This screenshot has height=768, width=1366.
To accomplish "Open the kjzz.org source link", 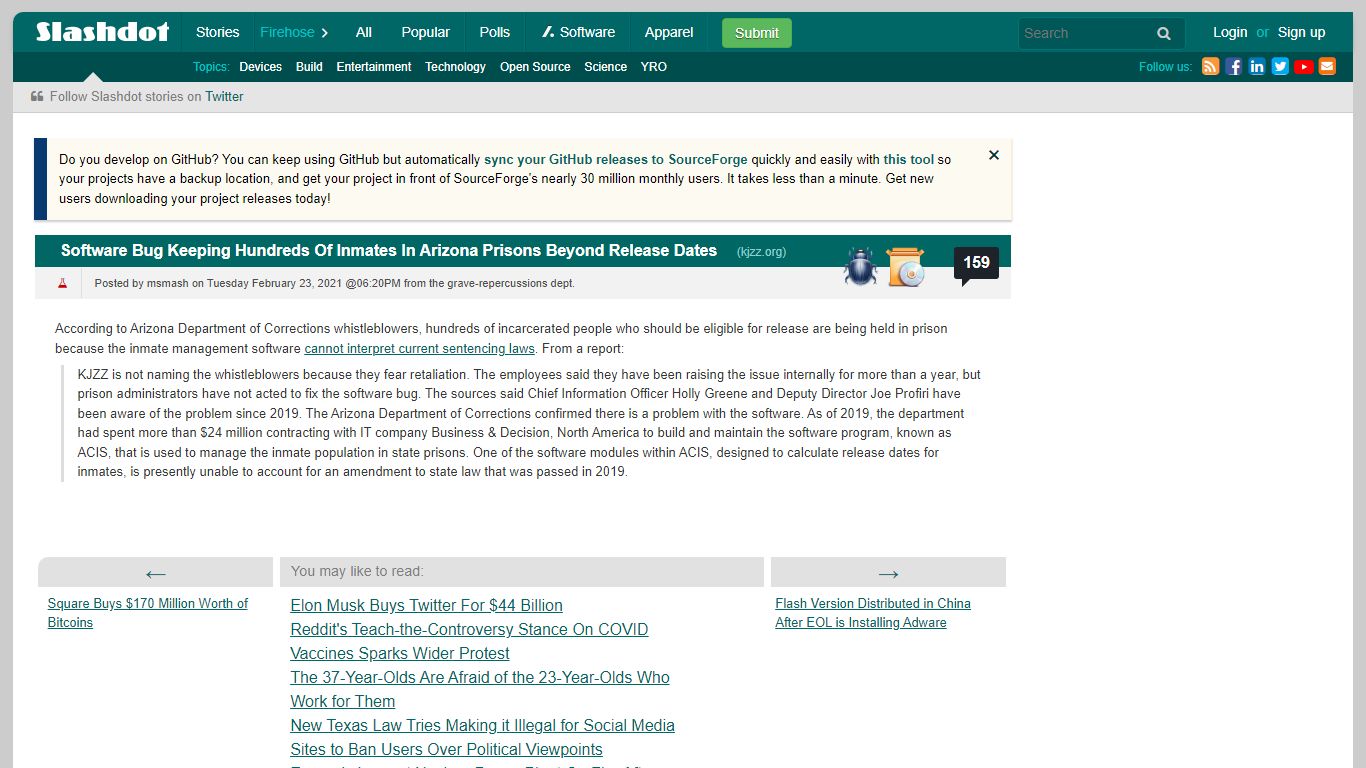I will point(762,252).
